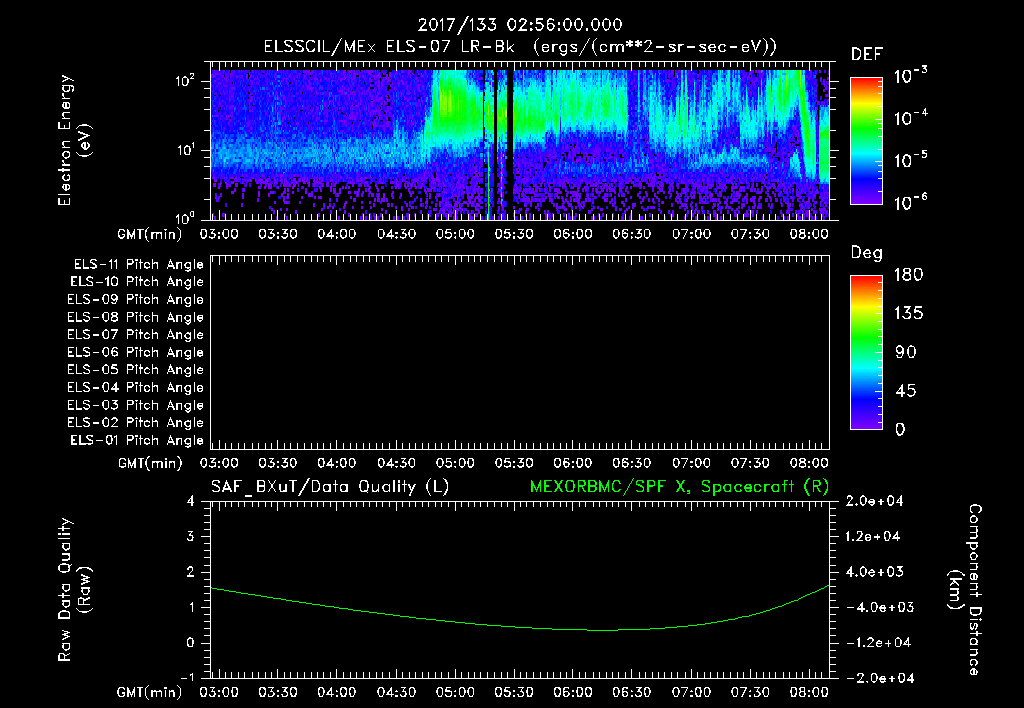Viewport: 1024px width, 708px height.
Task: Click GMT(min) label under the spectrogram panel
Action: (150, 234)
